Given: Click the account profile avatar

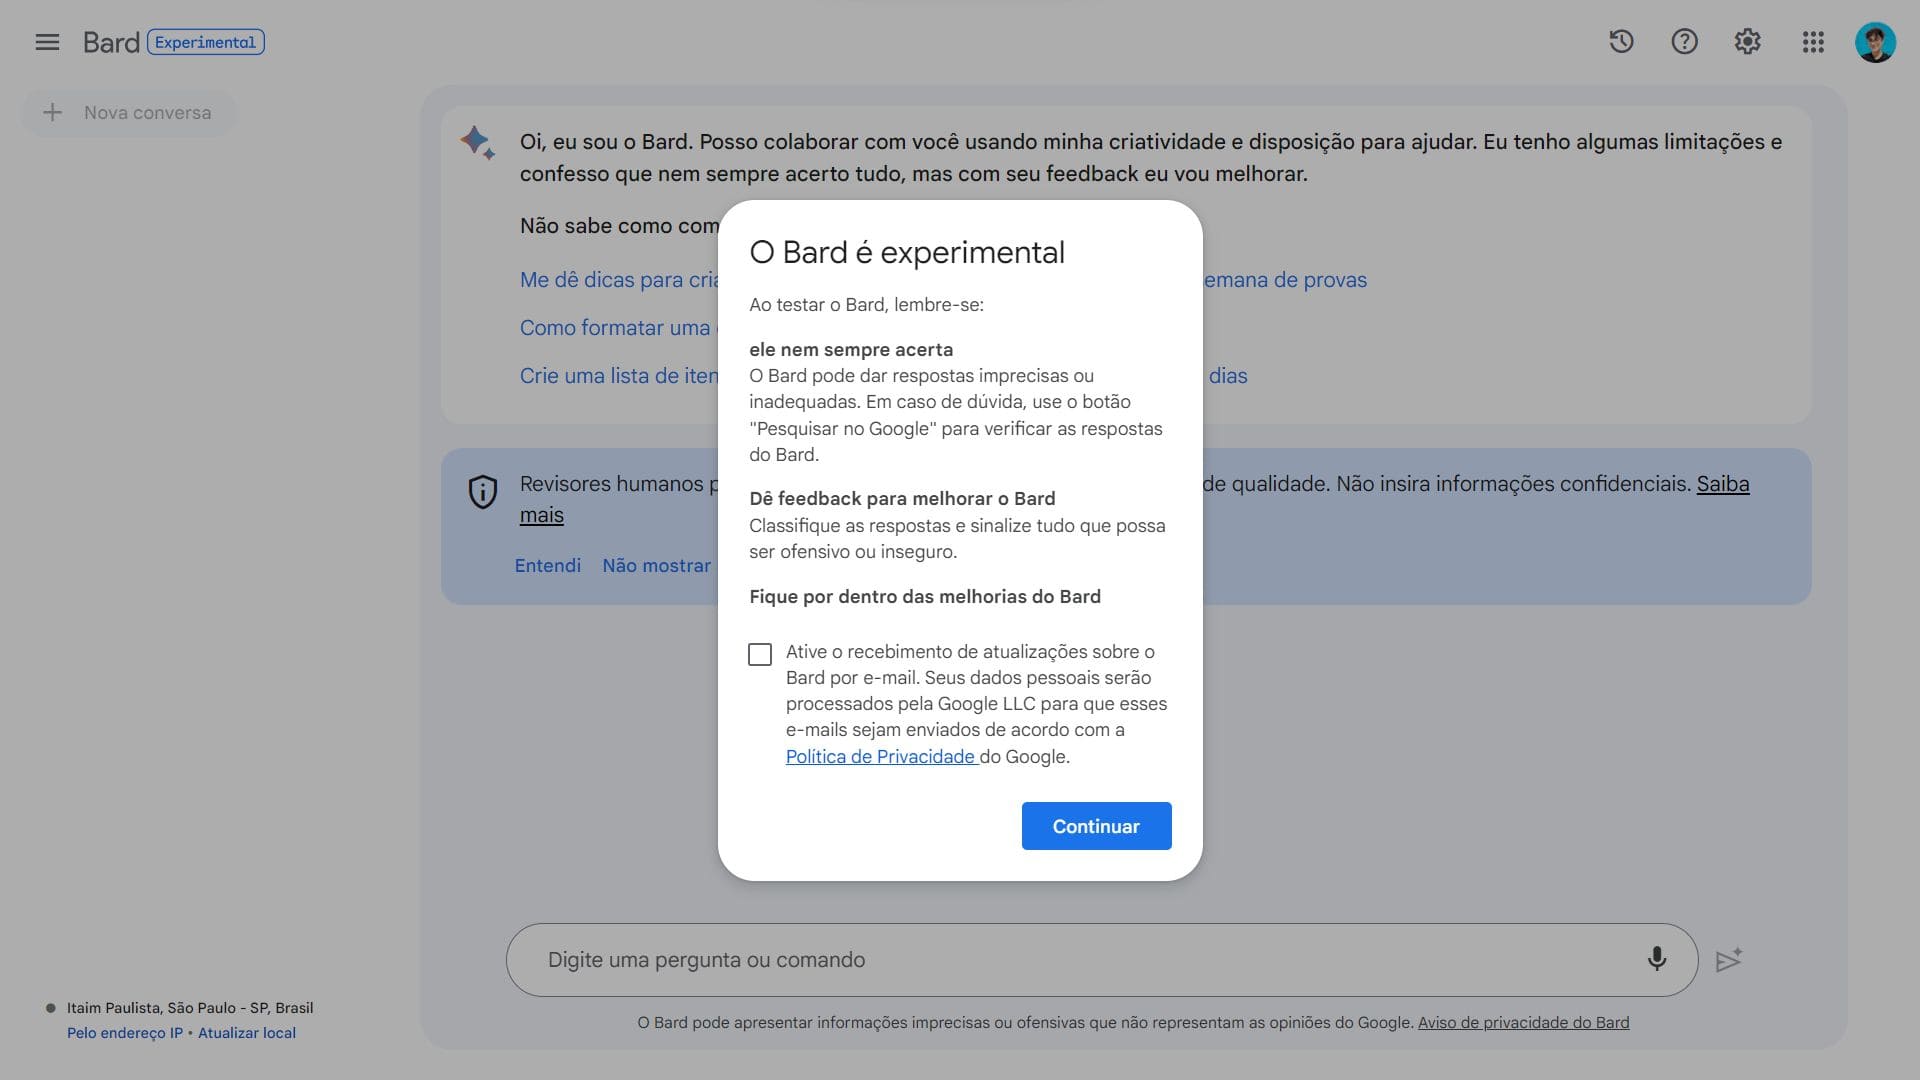Looking at the screenshot, I should pyautogui.click(x=1874, y=42).
